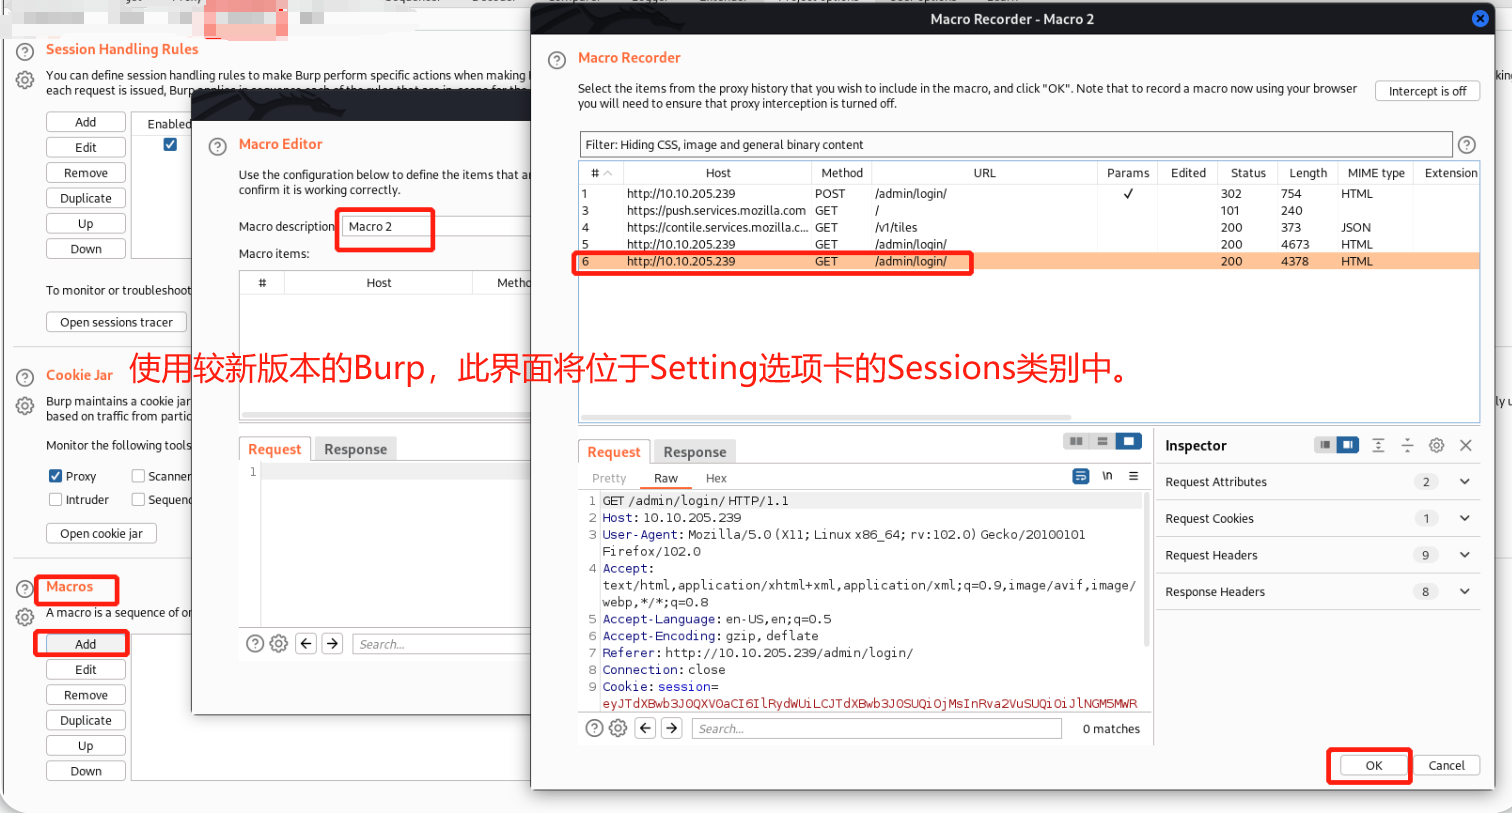Switch to Hex view tab

[716, 478]
